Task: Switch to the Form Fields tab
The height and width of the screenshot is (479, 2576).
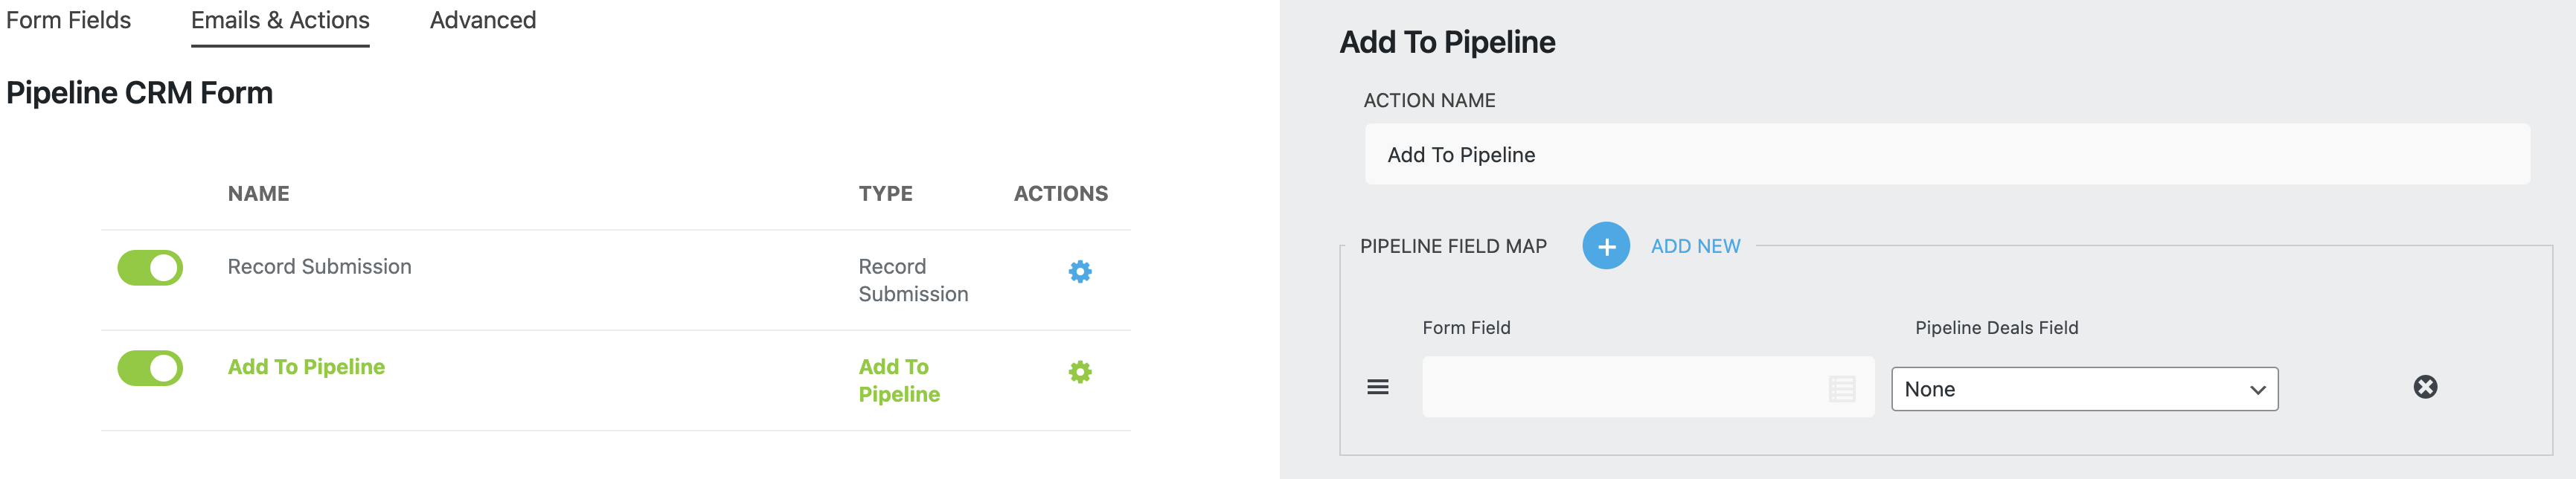Action: pyautogui.click(x=67, y=19)
